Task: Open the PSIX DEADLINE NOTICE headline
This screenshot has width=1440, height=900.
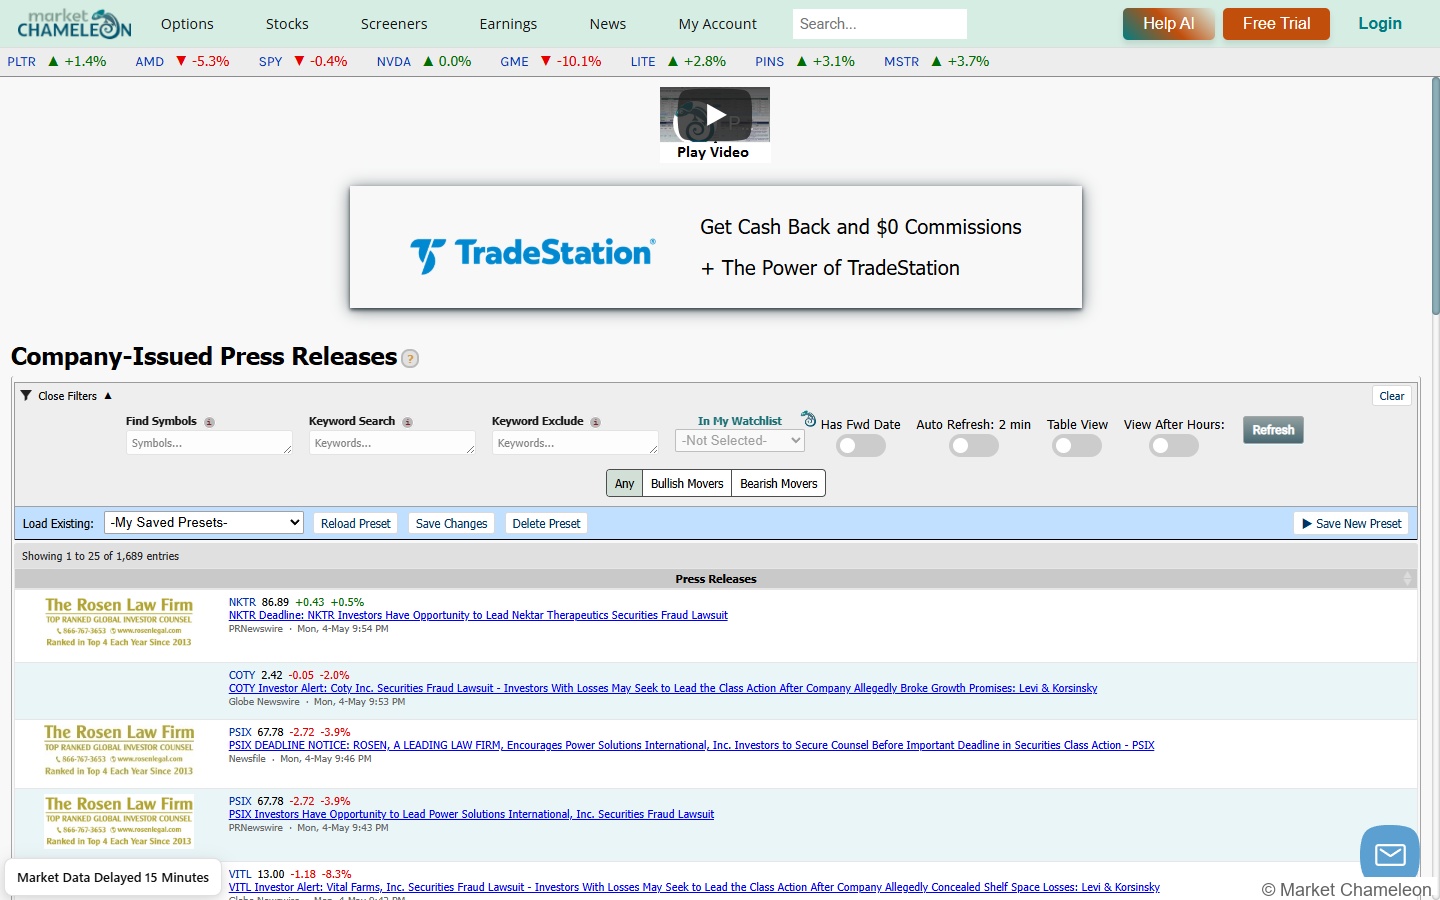Action: pyautogui.click(x=691, y=746)
